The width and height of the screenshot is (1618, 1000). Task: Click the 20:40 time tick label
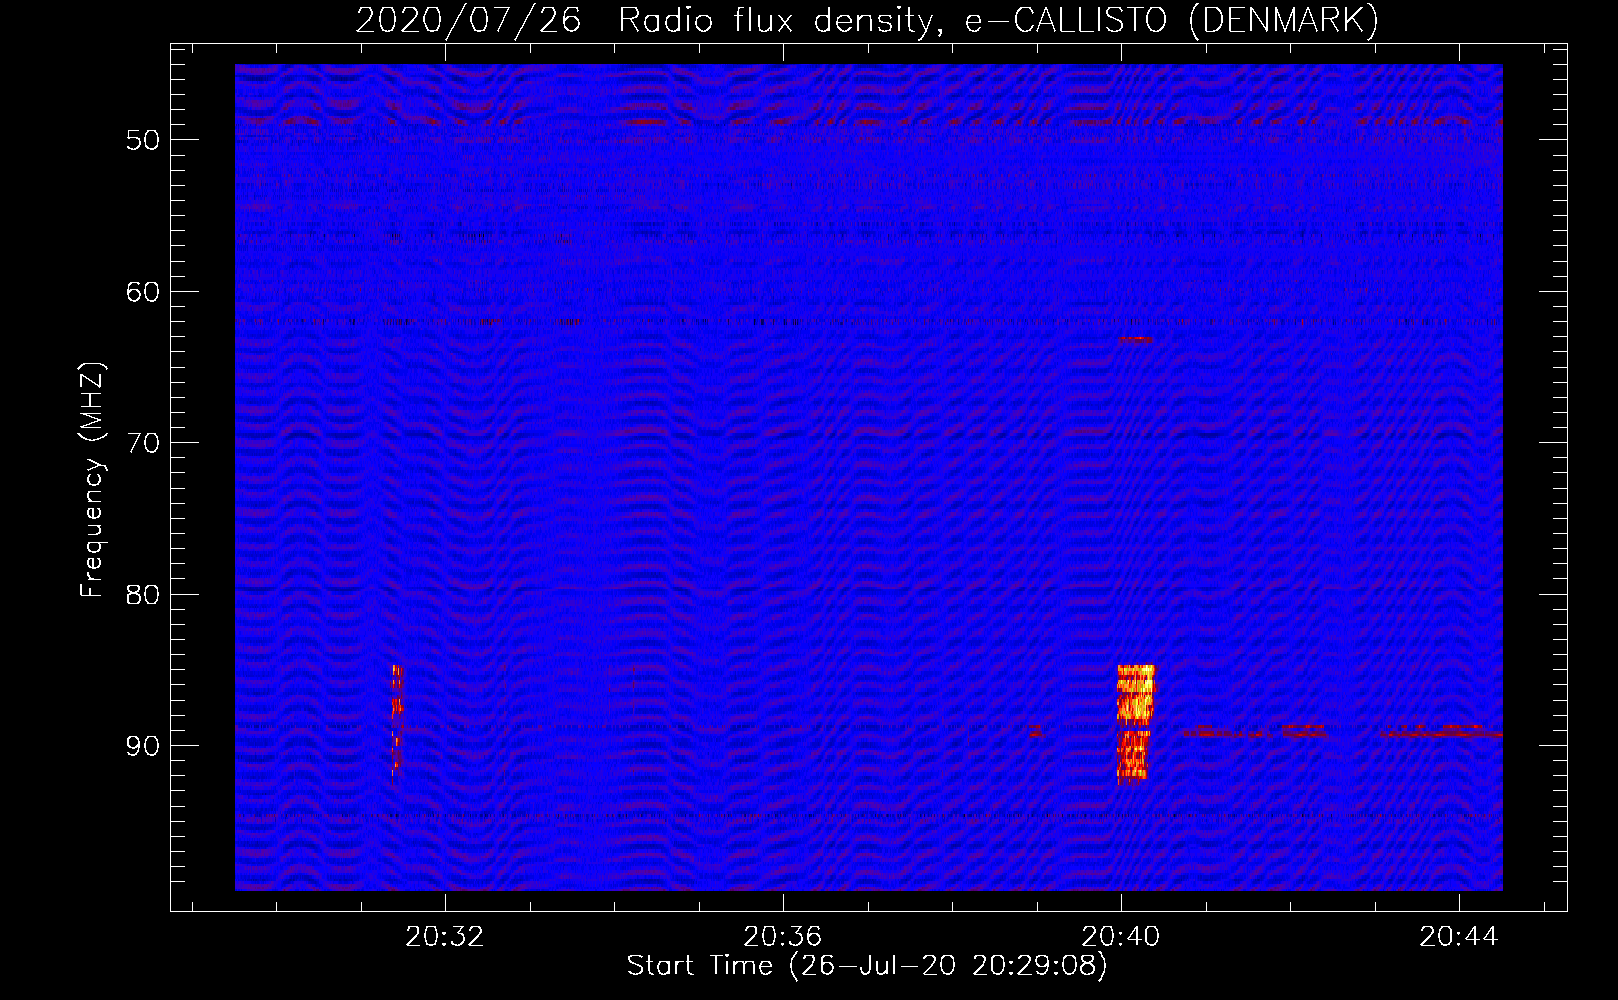(x=1121, y=936)
